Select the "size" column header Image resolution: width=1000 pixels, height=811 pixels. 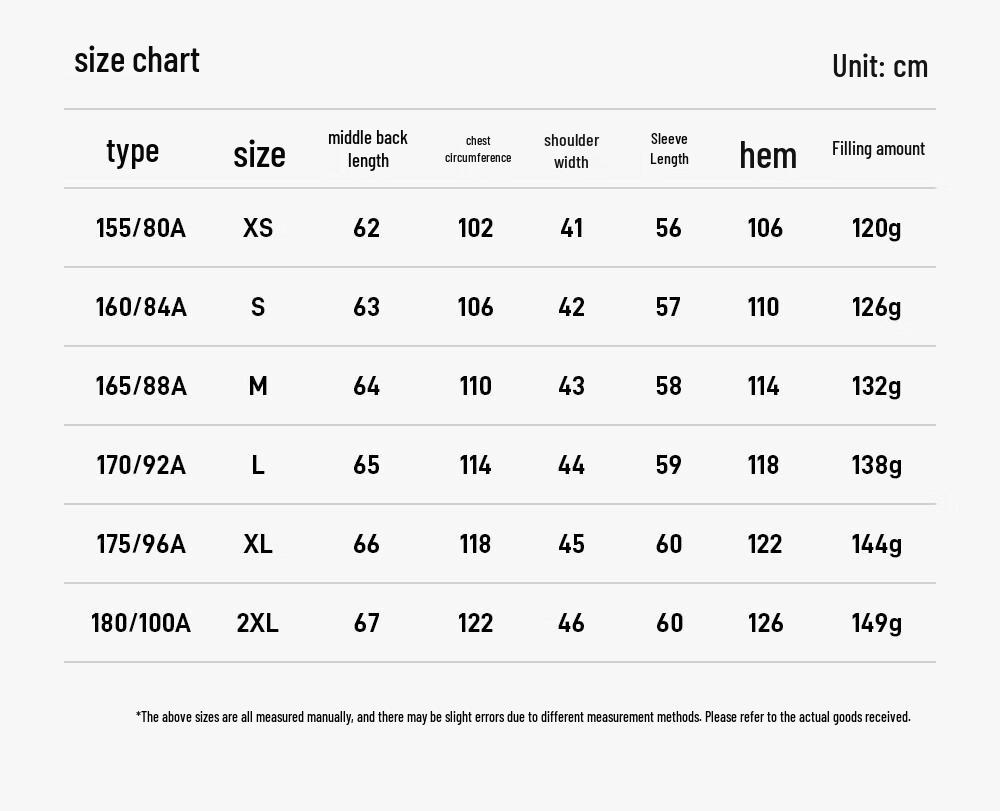click(x=259, y=154)
